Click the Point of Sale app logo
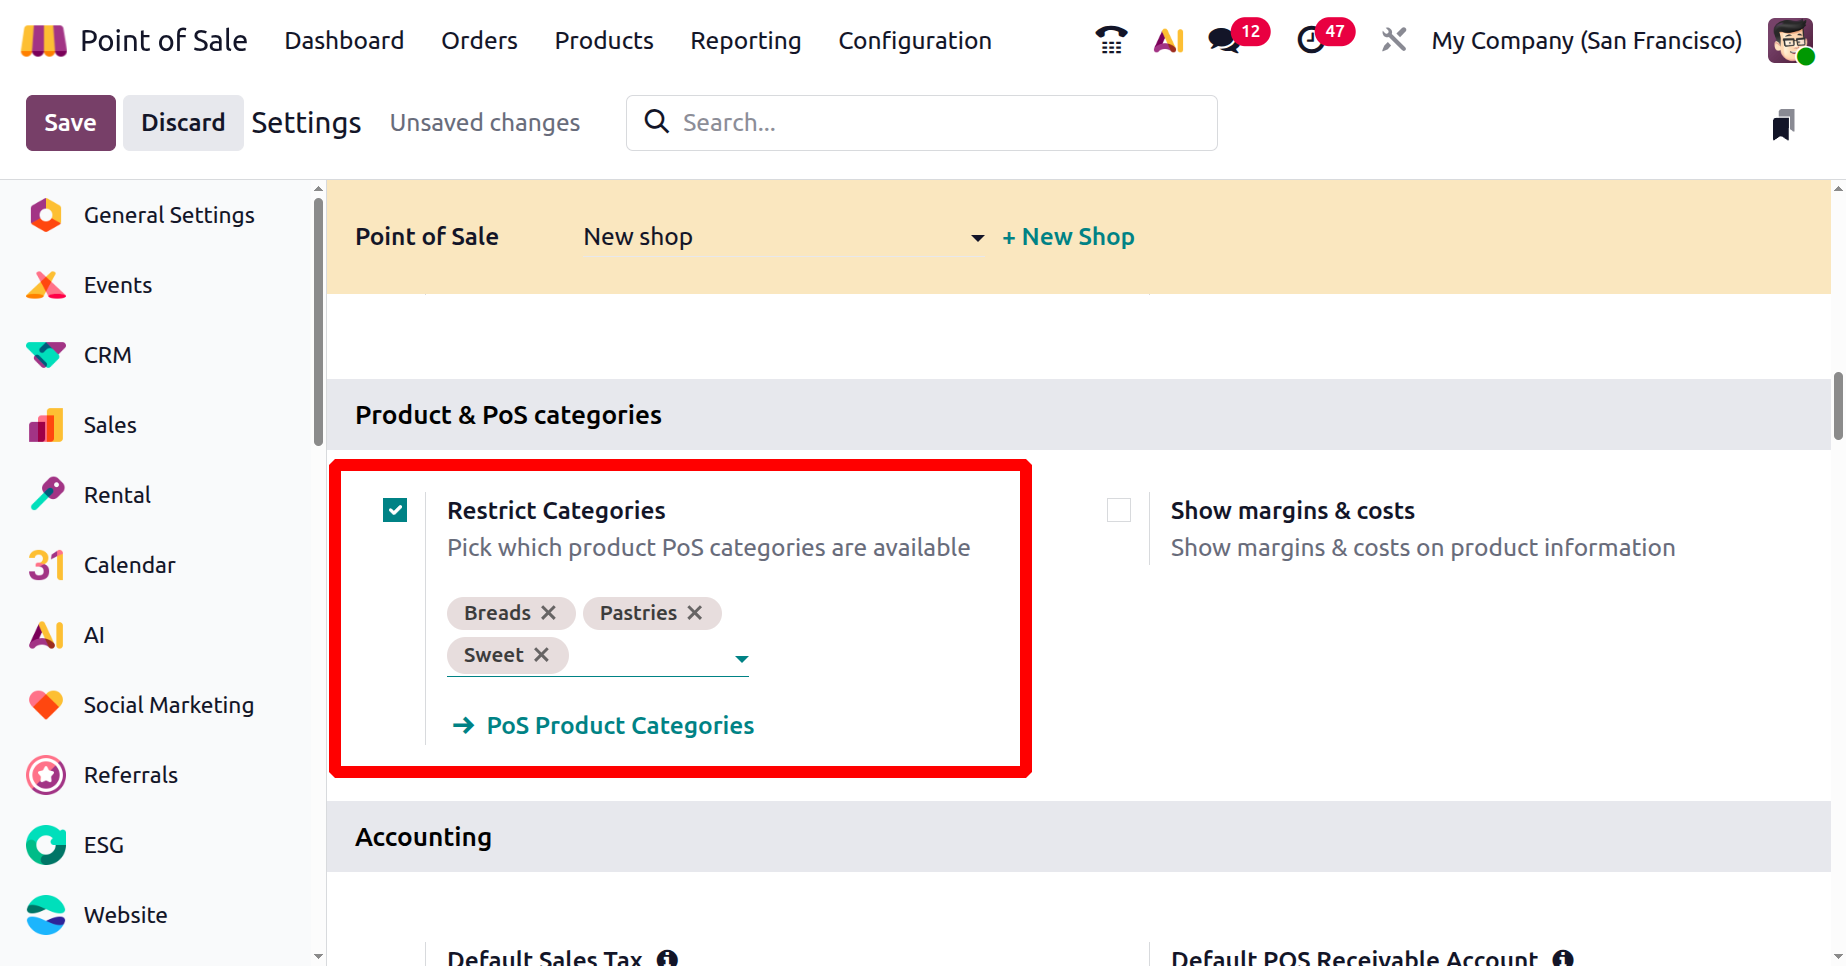Screen dimensions: 1846x966 [43, 41]
